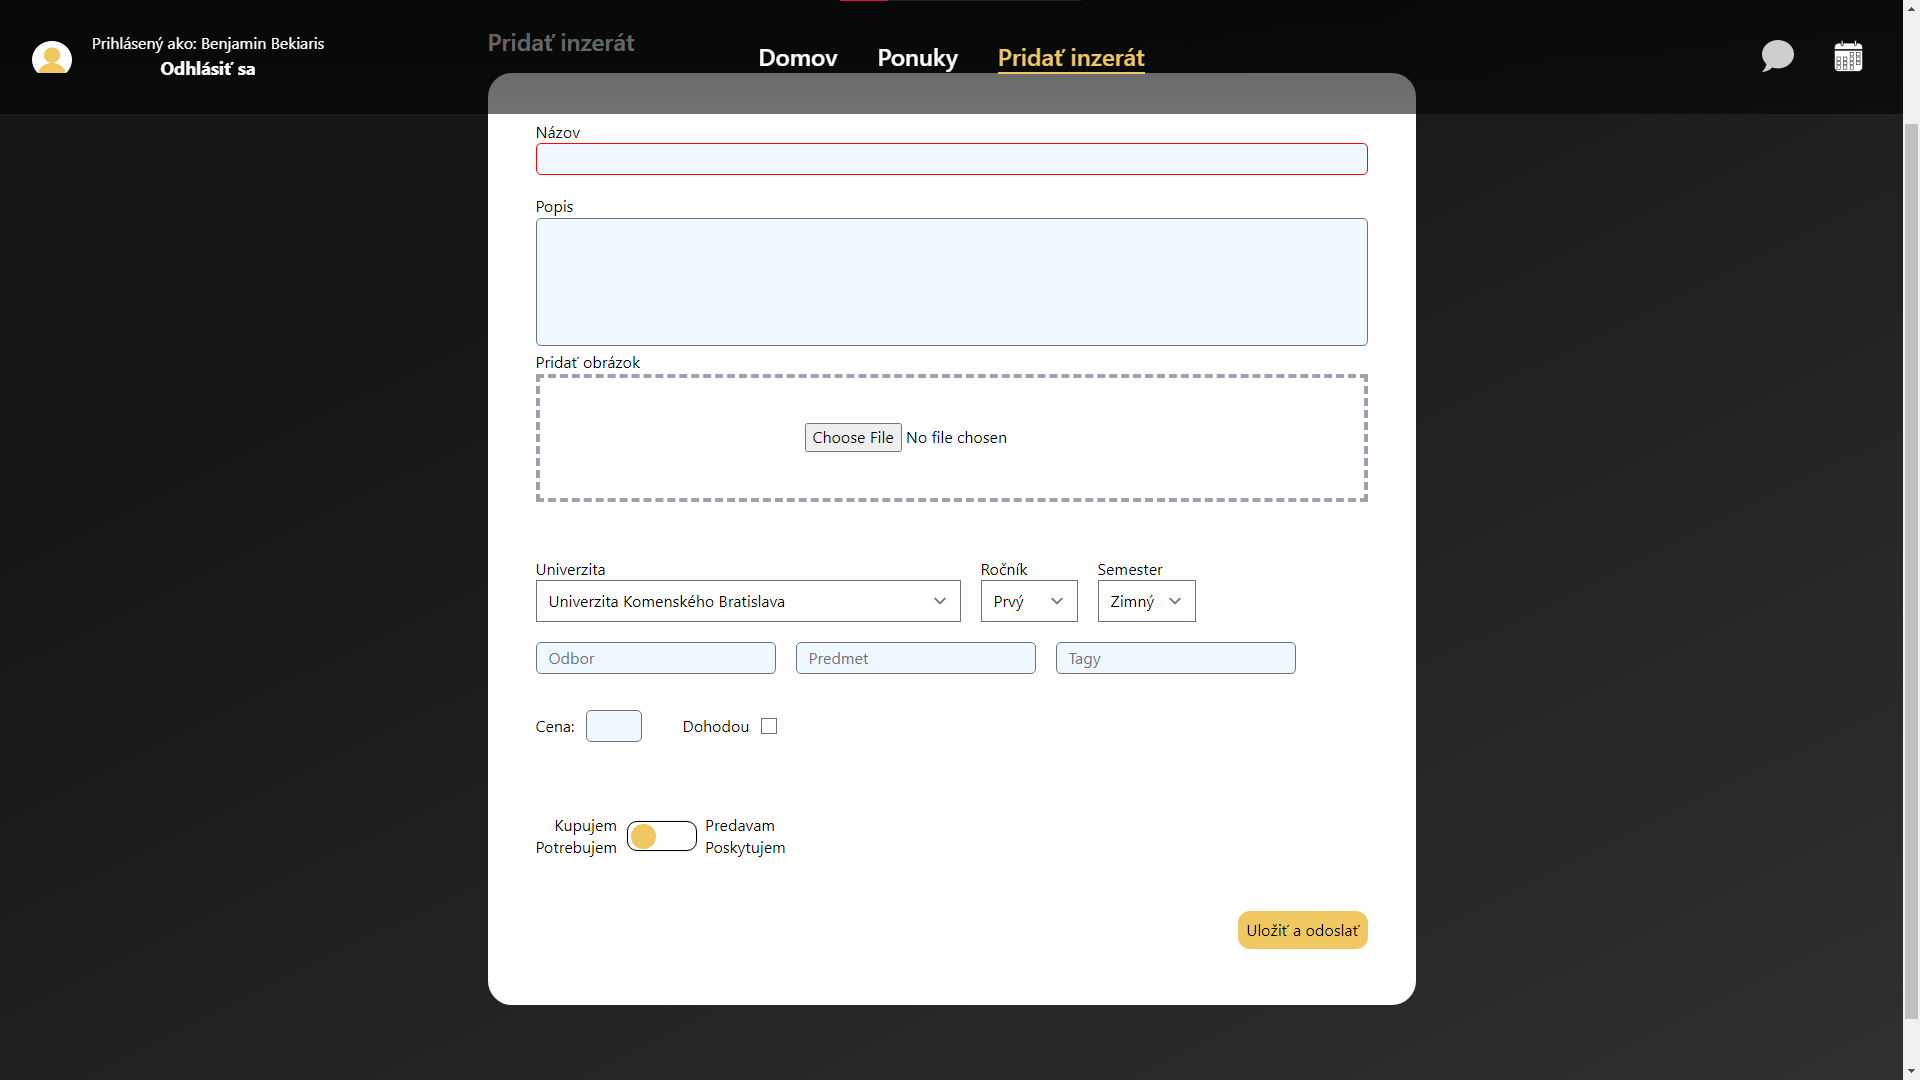Click the Odhlásiť sa link
This screenshot has height=1080, width=1920.
tap(208, 69)
